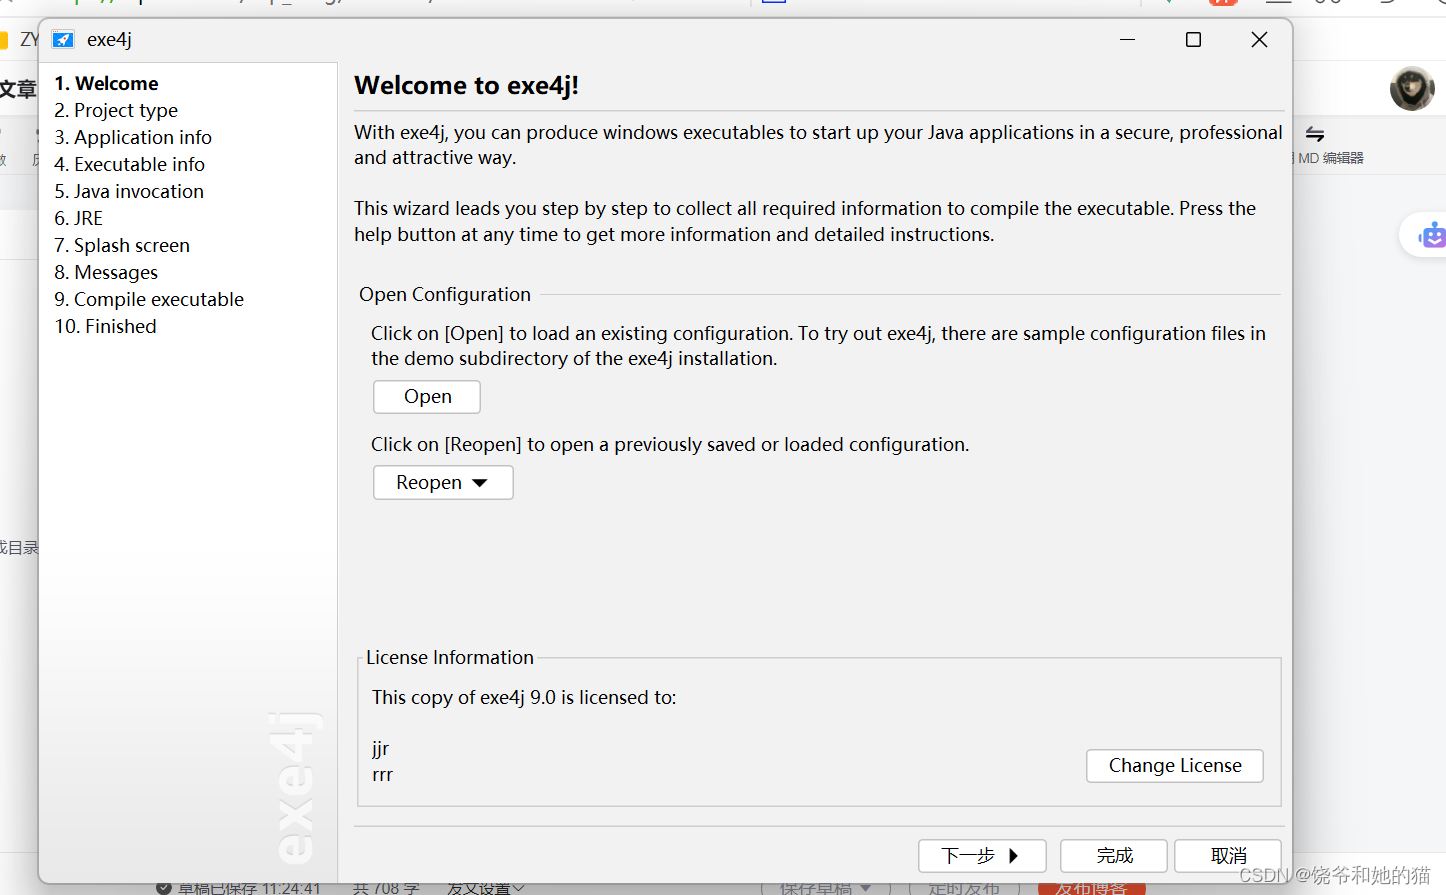The width and height of the screenshot is (1446, 895).
Task: Click licensed company text 'rrr'
Action: pyautogui.click(x=382, y=775)
